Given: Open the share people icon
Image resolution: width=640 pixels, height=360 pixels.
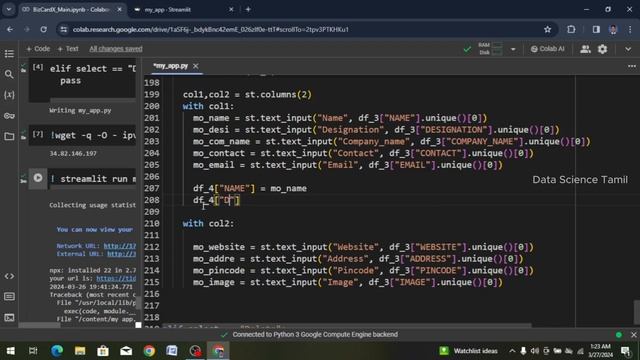Looking at the screenshot, I should point(585,49).
